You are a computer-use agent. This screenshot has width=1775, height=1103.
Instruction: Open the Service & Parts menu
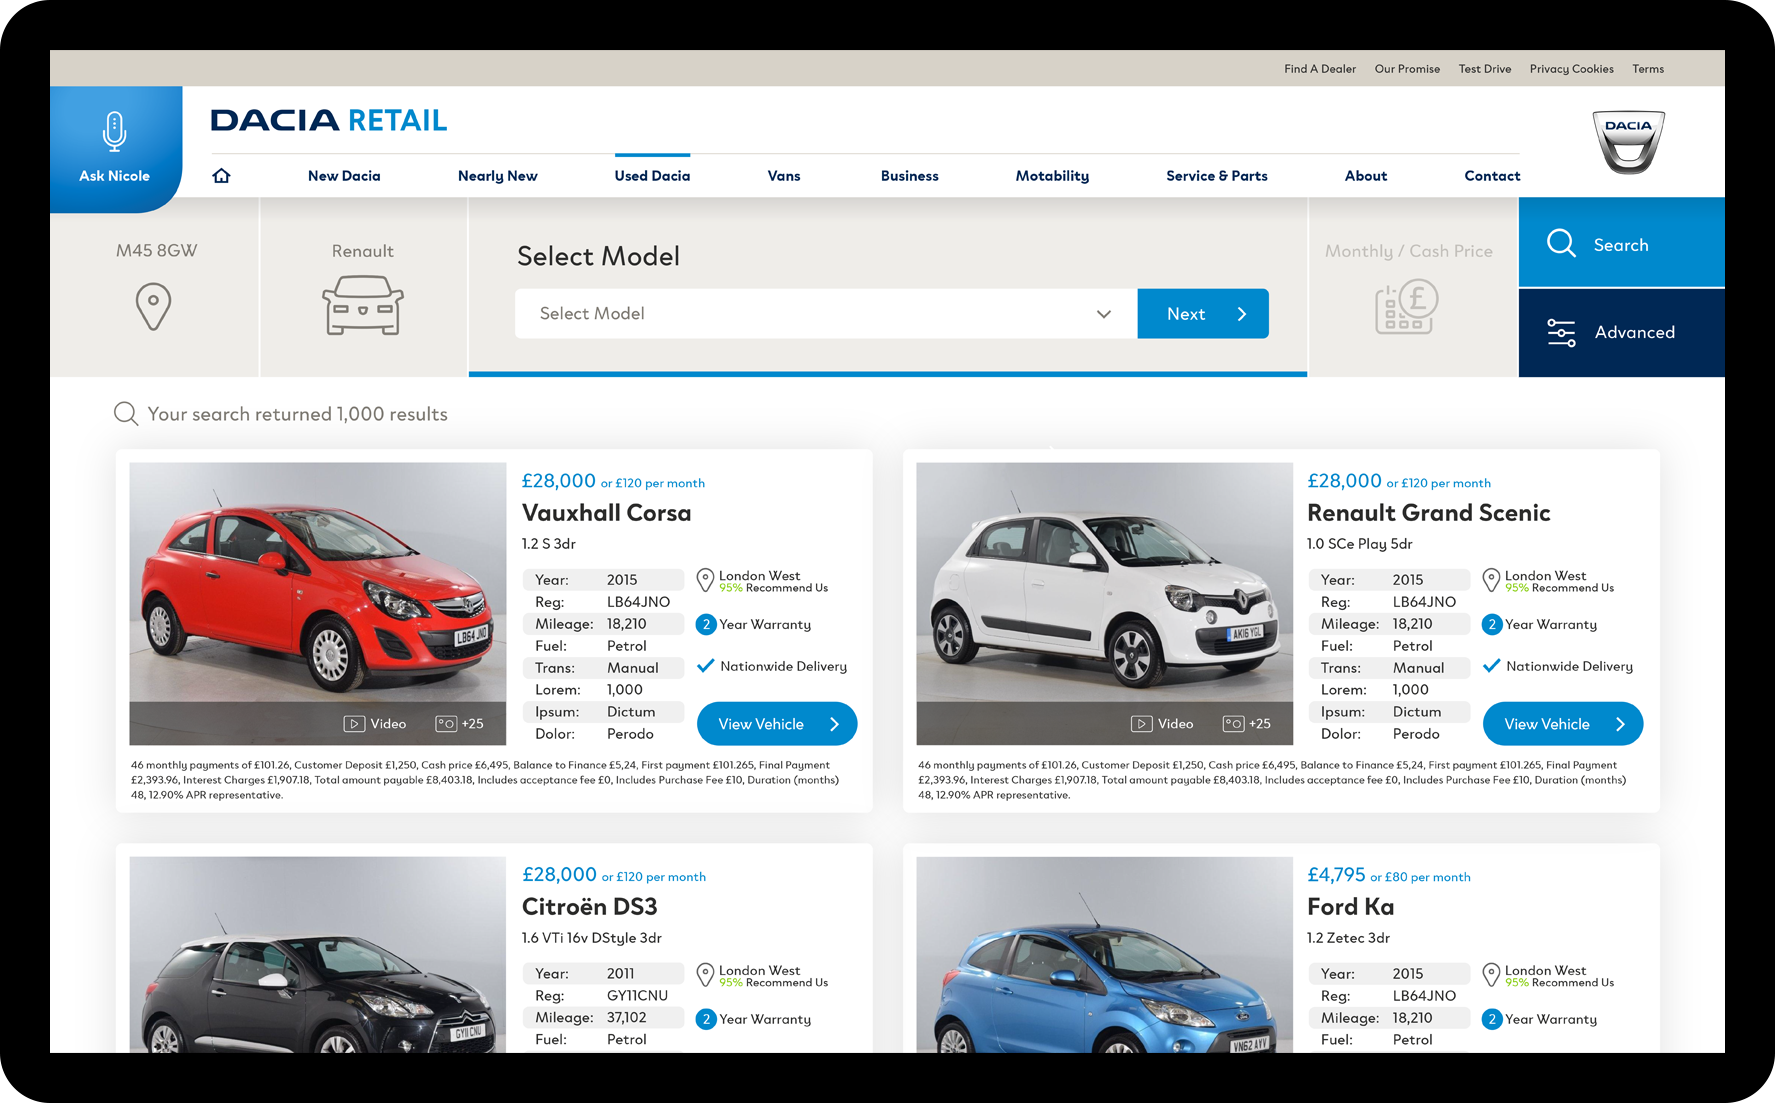tap(1216, 176)
